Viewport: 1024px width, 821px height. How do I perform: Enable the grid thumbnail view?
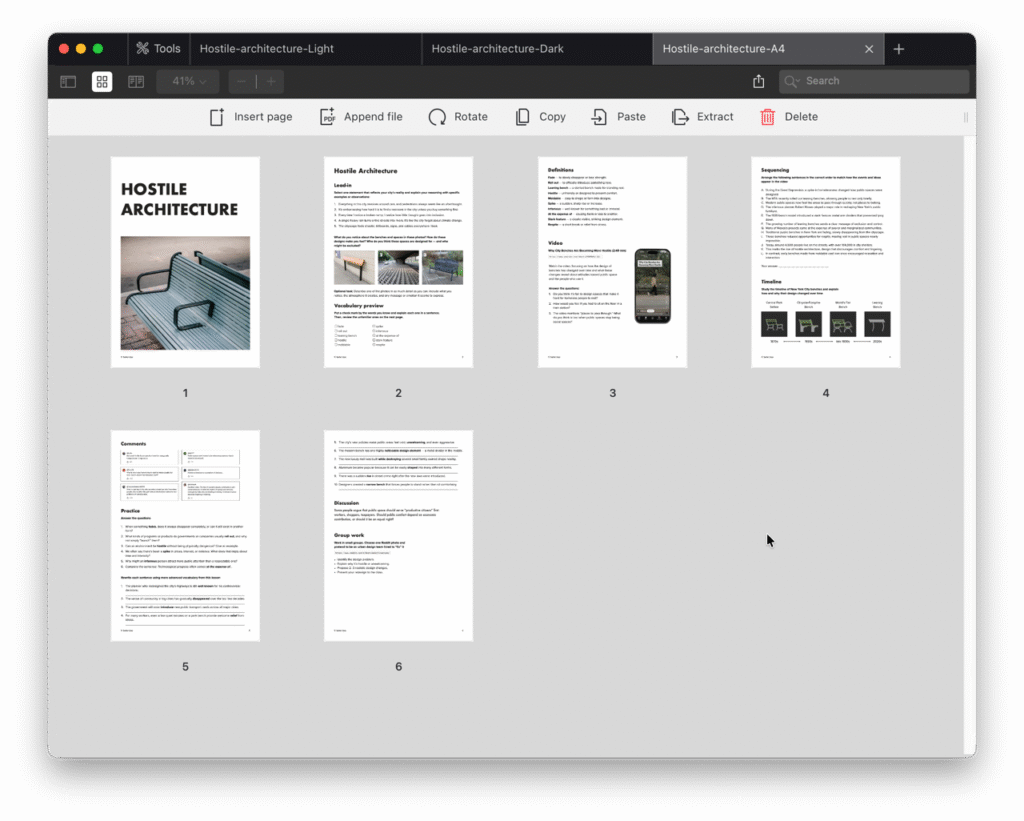tap(101, 81)
